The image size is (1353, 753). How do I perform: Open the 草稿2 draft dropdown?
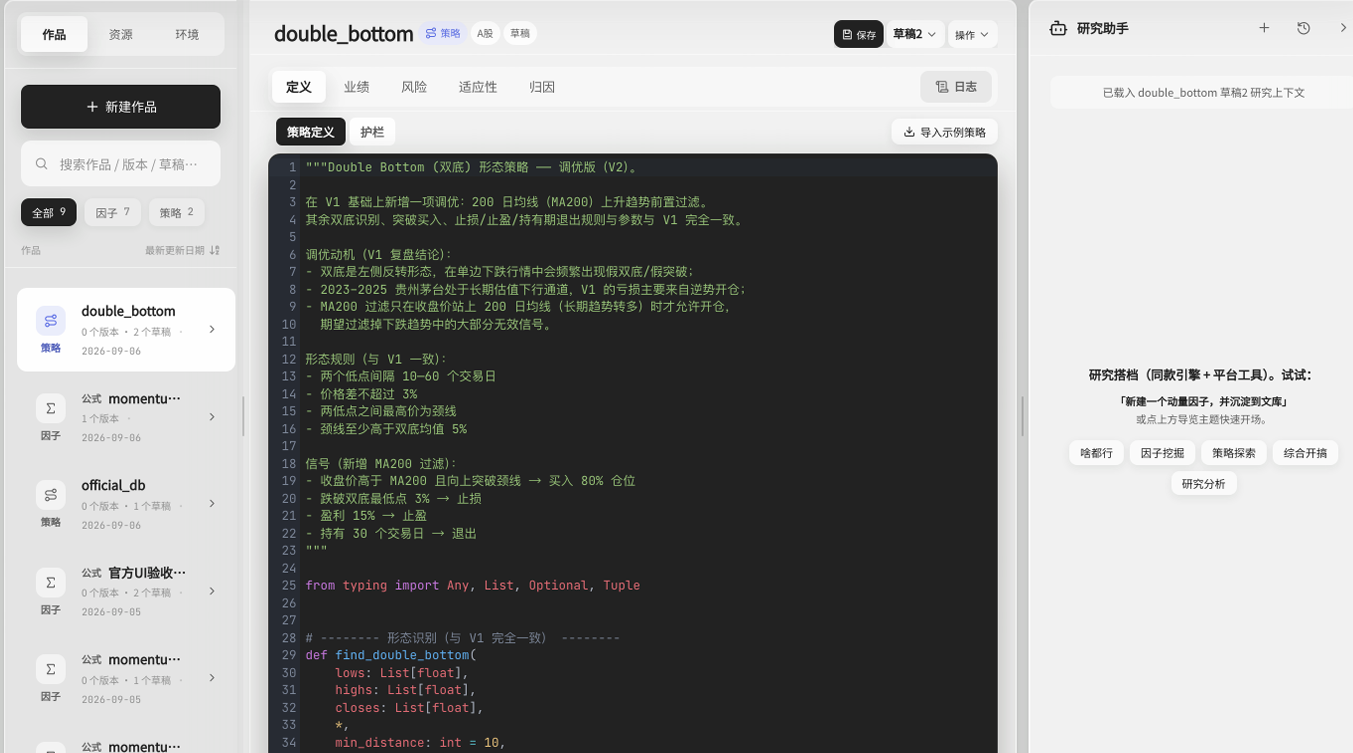pyautogui.click(x=914, y=34)
